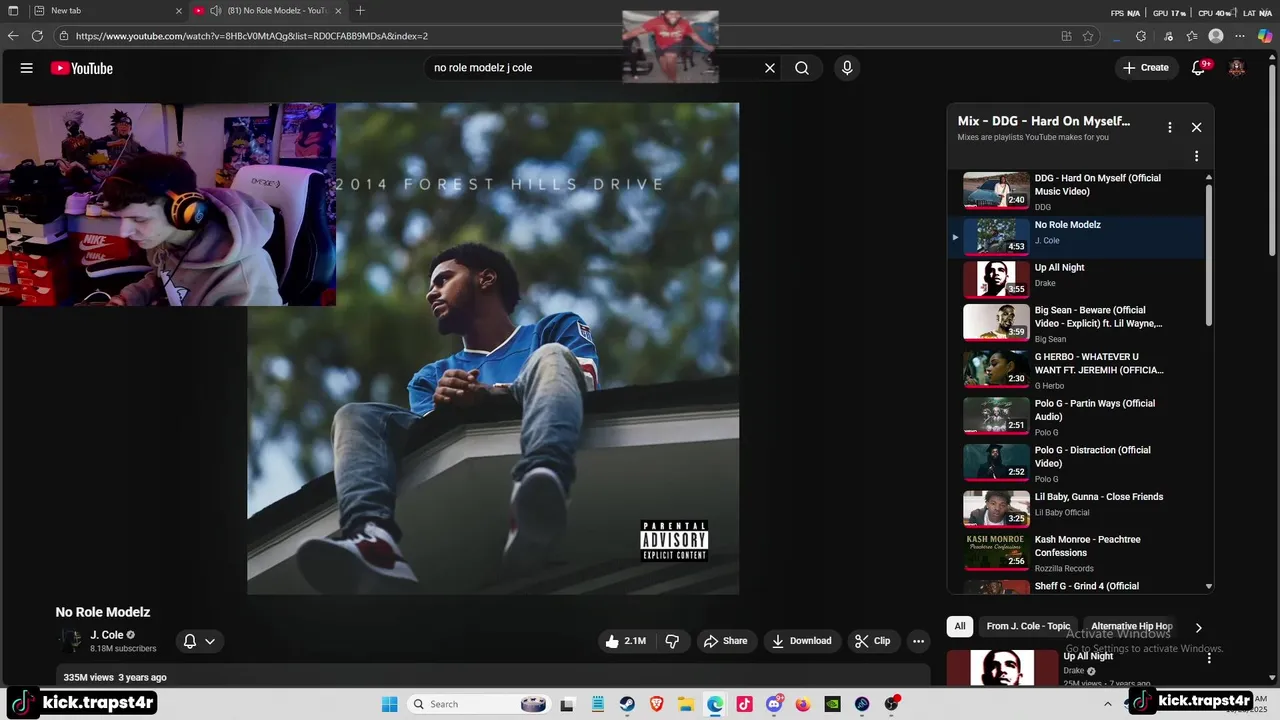The height and width of the screenshot is (720, 1280).
Task: Open the YouTube hamburger guide menu
Action: pyautogui.click(x=27, y=68)
